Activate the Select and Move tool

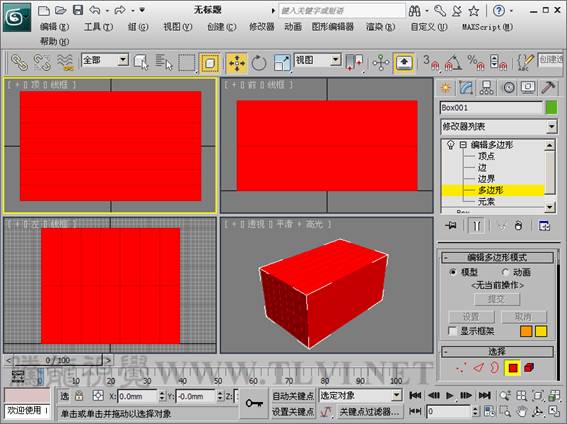237,63
